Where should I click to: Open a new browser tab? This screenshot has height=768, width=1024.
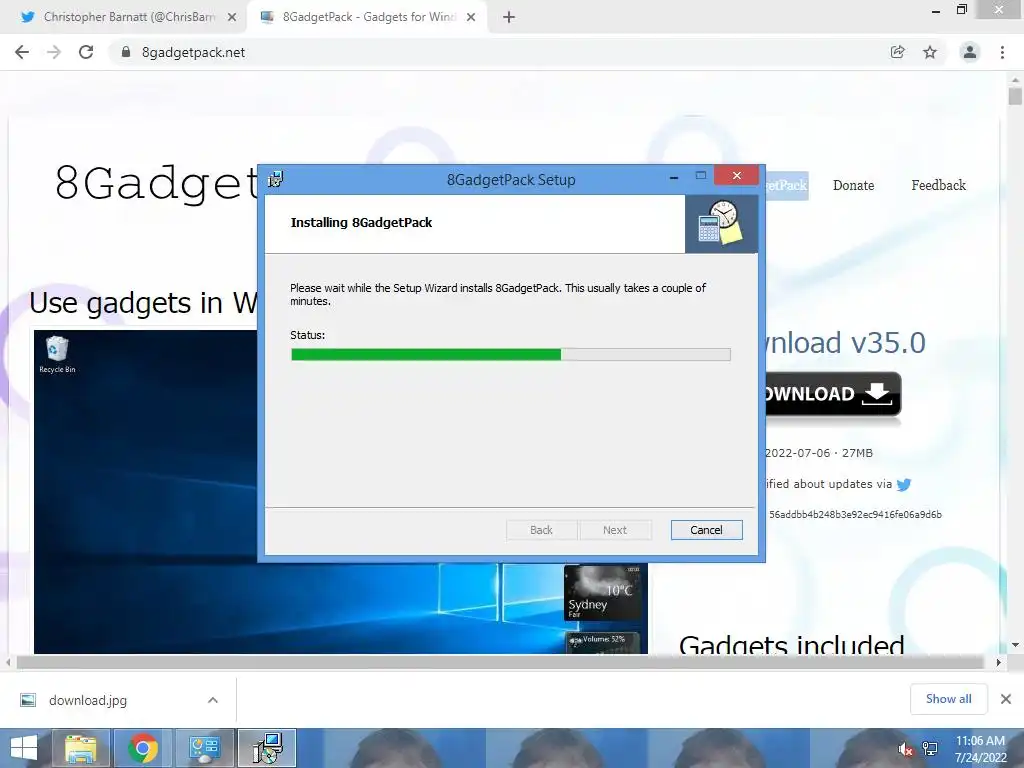pos(509,18)
